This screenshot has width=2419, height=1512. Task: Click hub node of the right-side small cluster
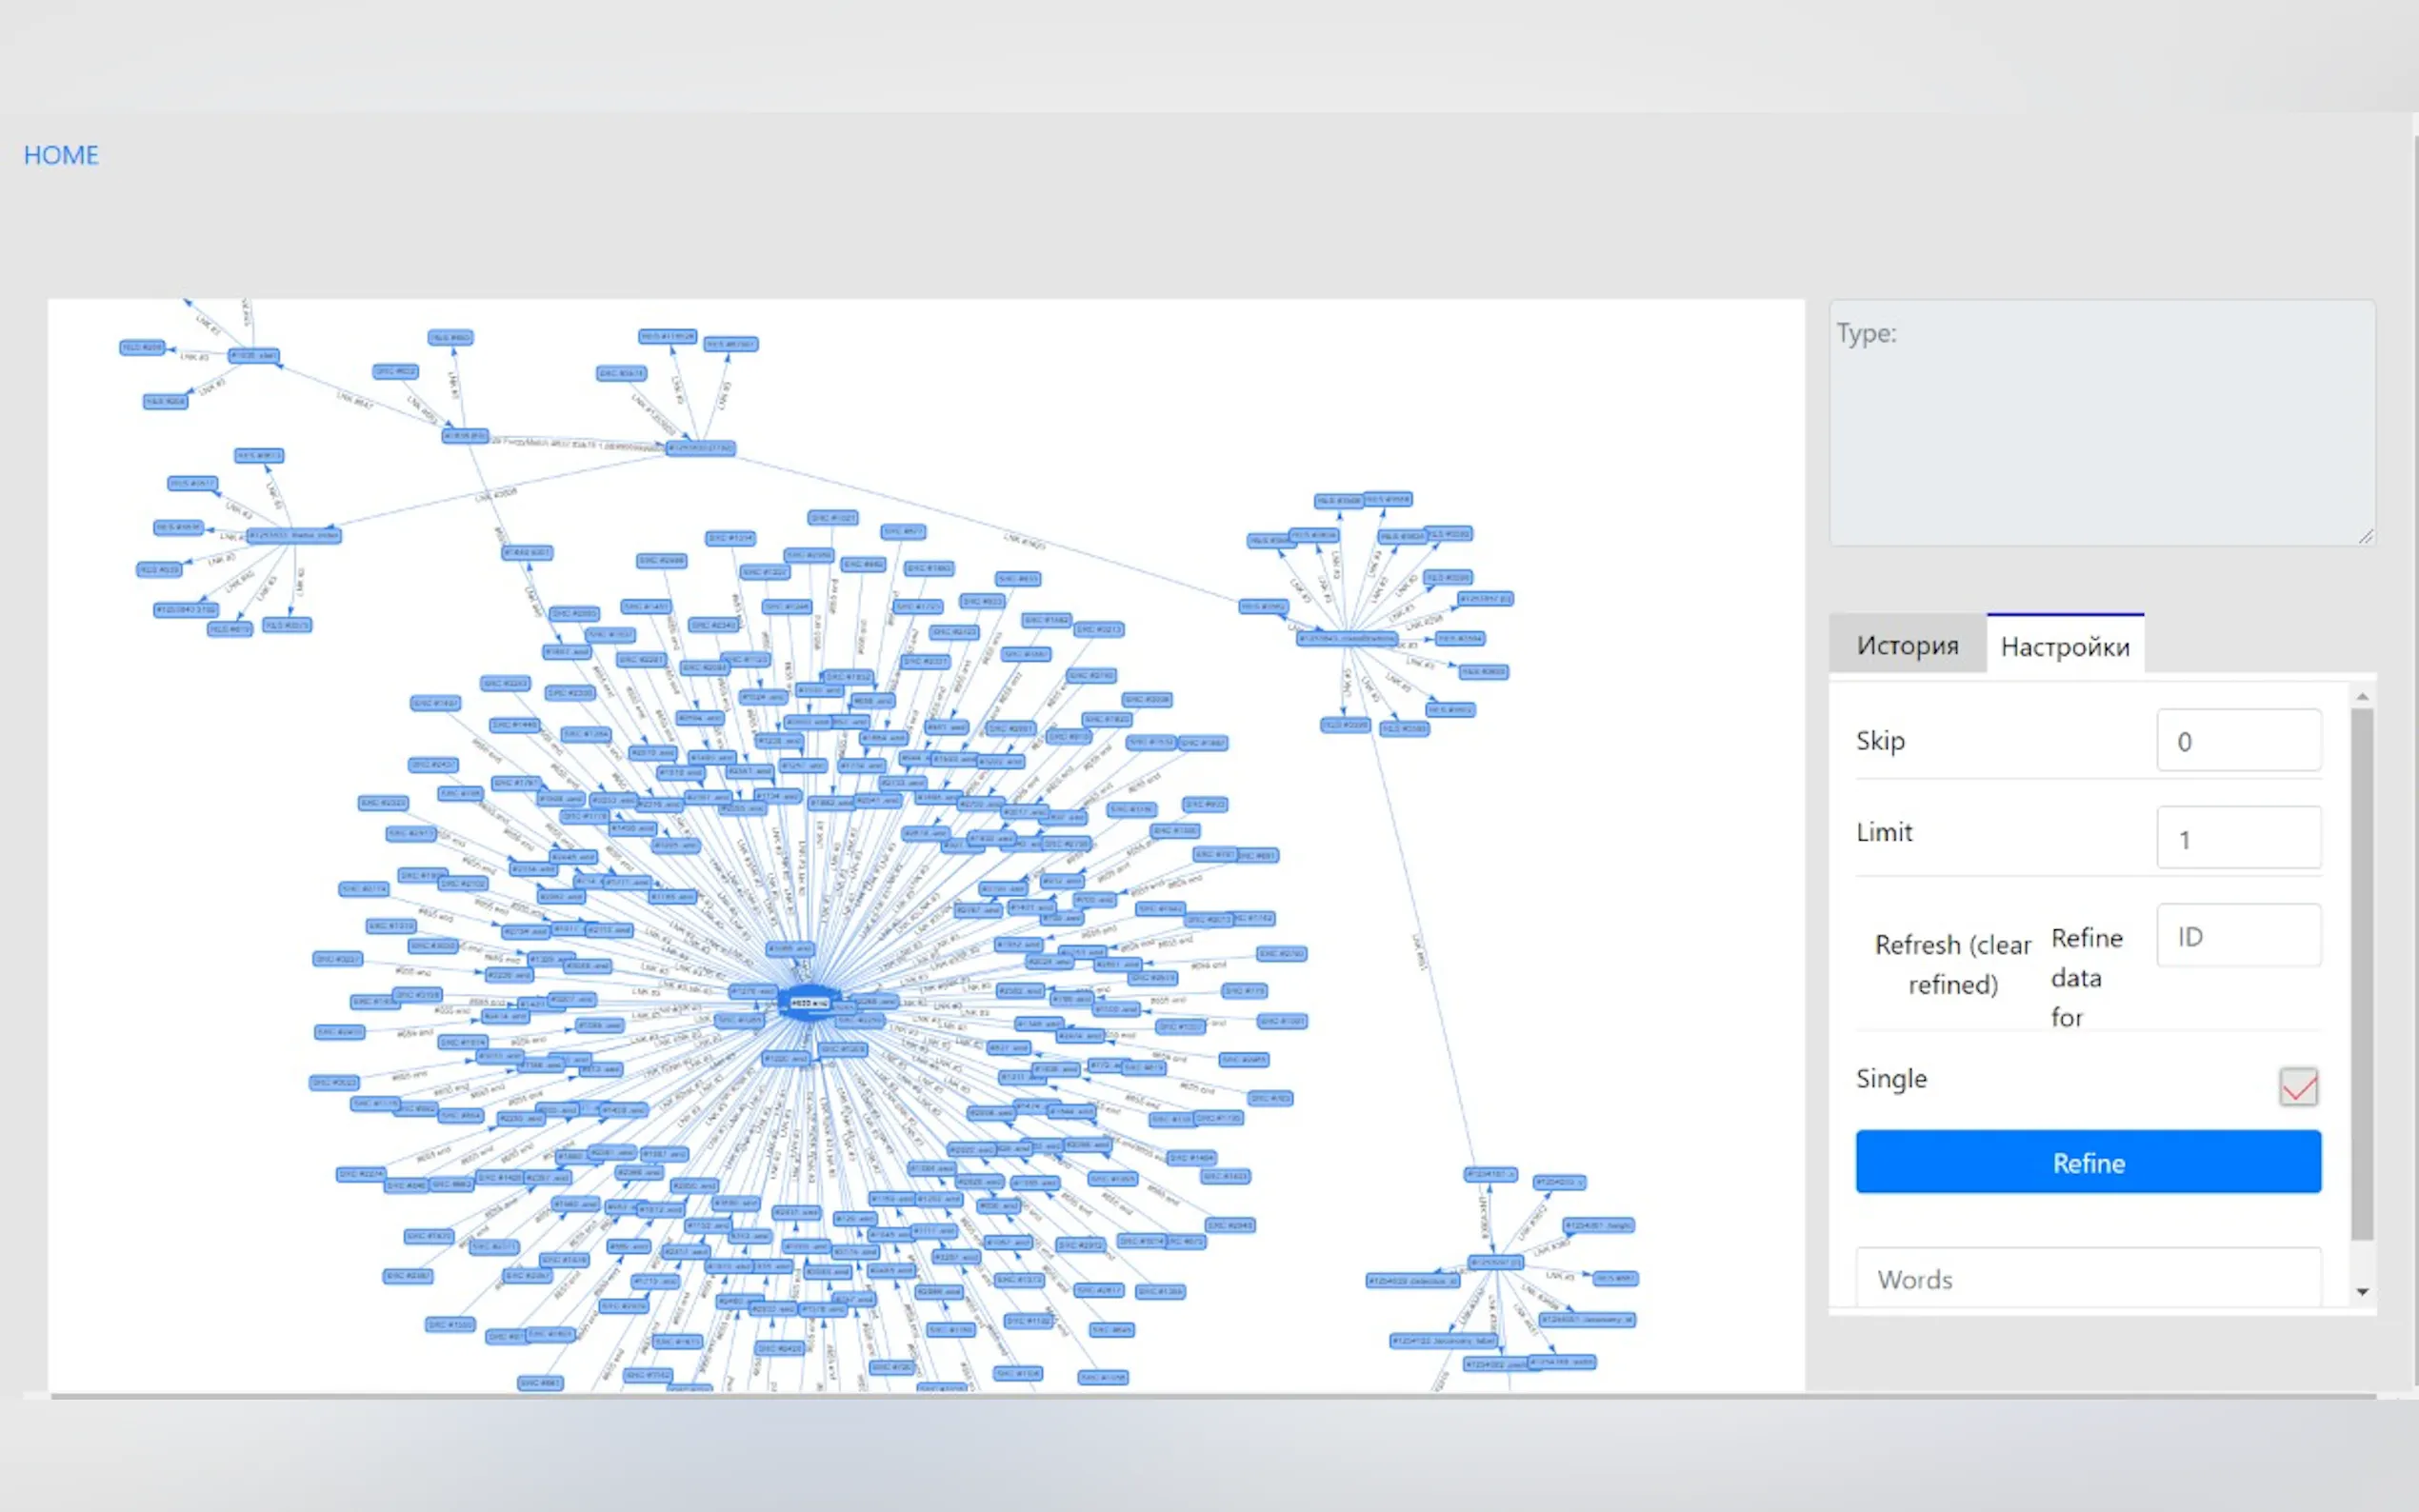click(1346, 637)
